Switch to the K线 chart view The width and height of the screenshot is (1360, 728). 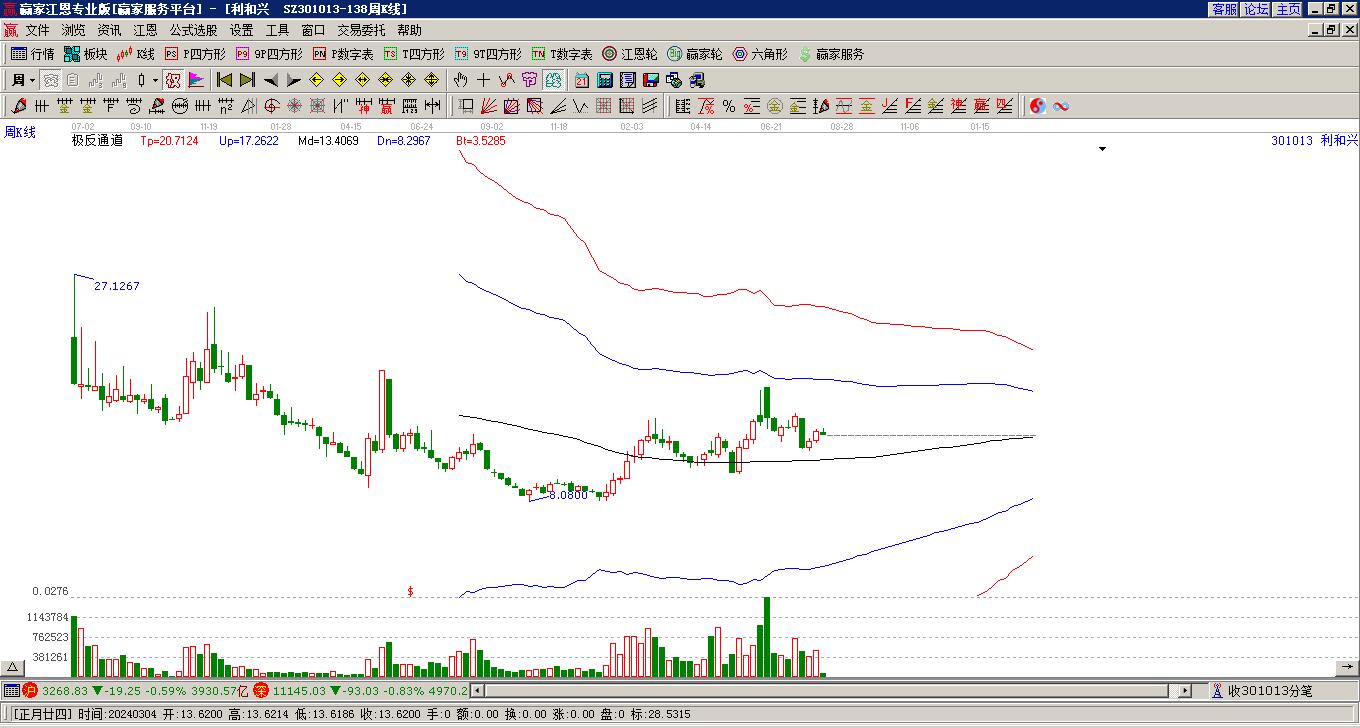click(x=135, y=54)
